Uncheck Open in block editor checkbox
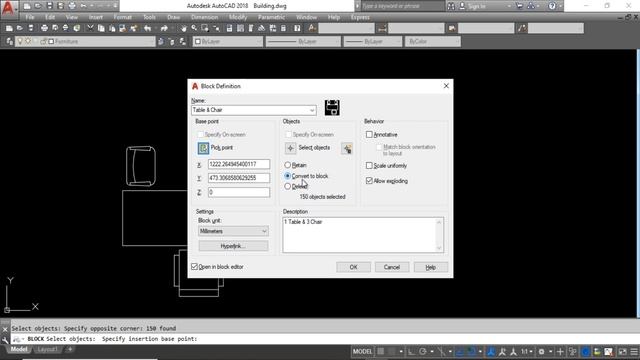640x360 pixels. 194,267
